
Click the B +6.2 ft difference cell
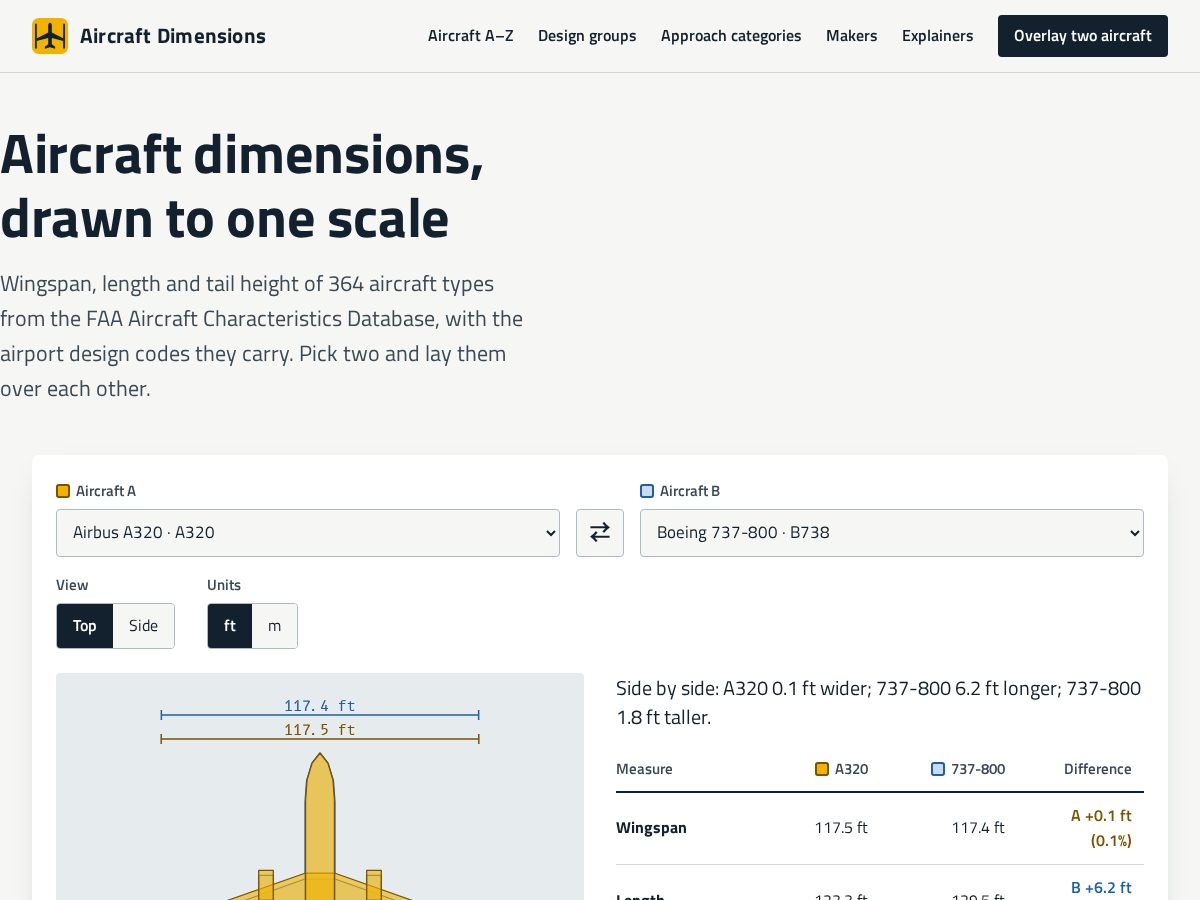(1101, 888)
